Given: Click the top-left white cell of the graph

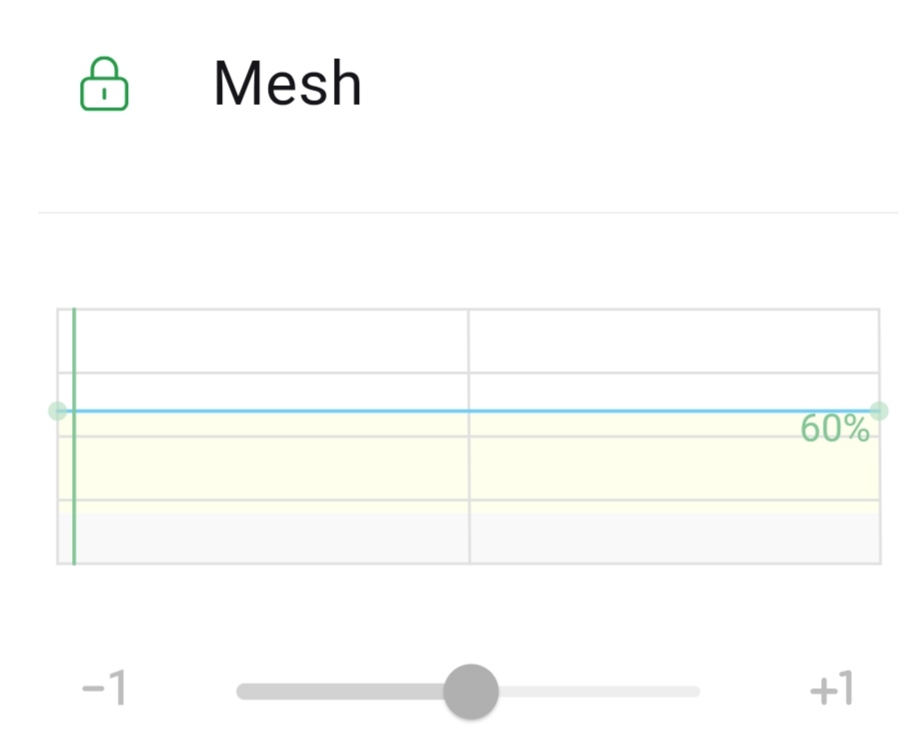Looking at the screenshot, I should (x=270, y=341).
